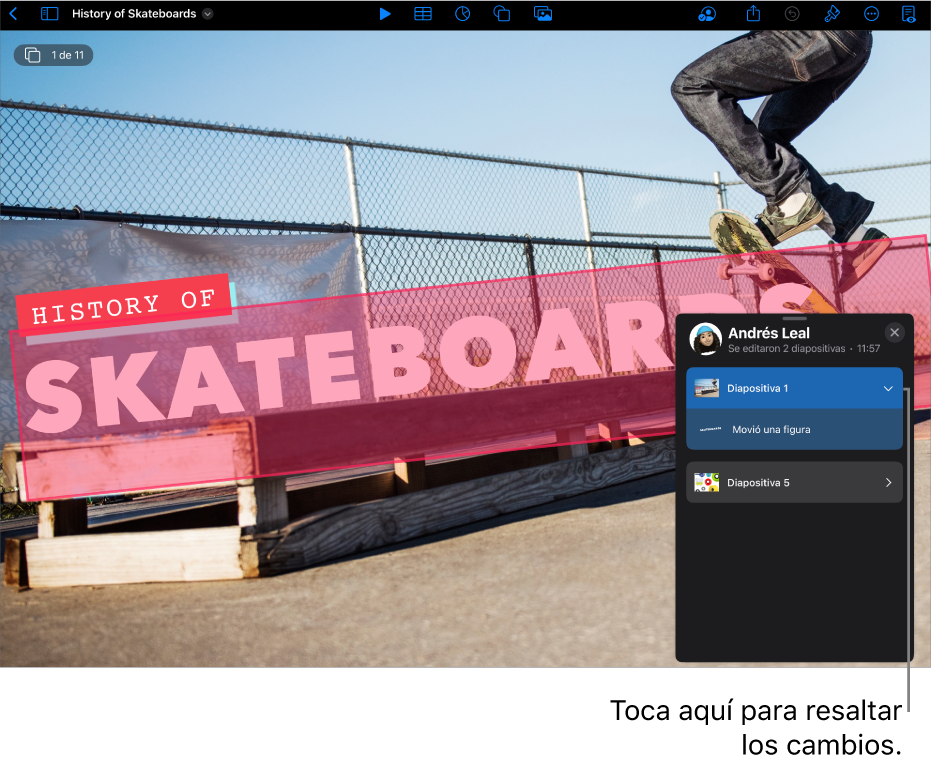
Task: Play the slideshow
Action: pos(385,14)
